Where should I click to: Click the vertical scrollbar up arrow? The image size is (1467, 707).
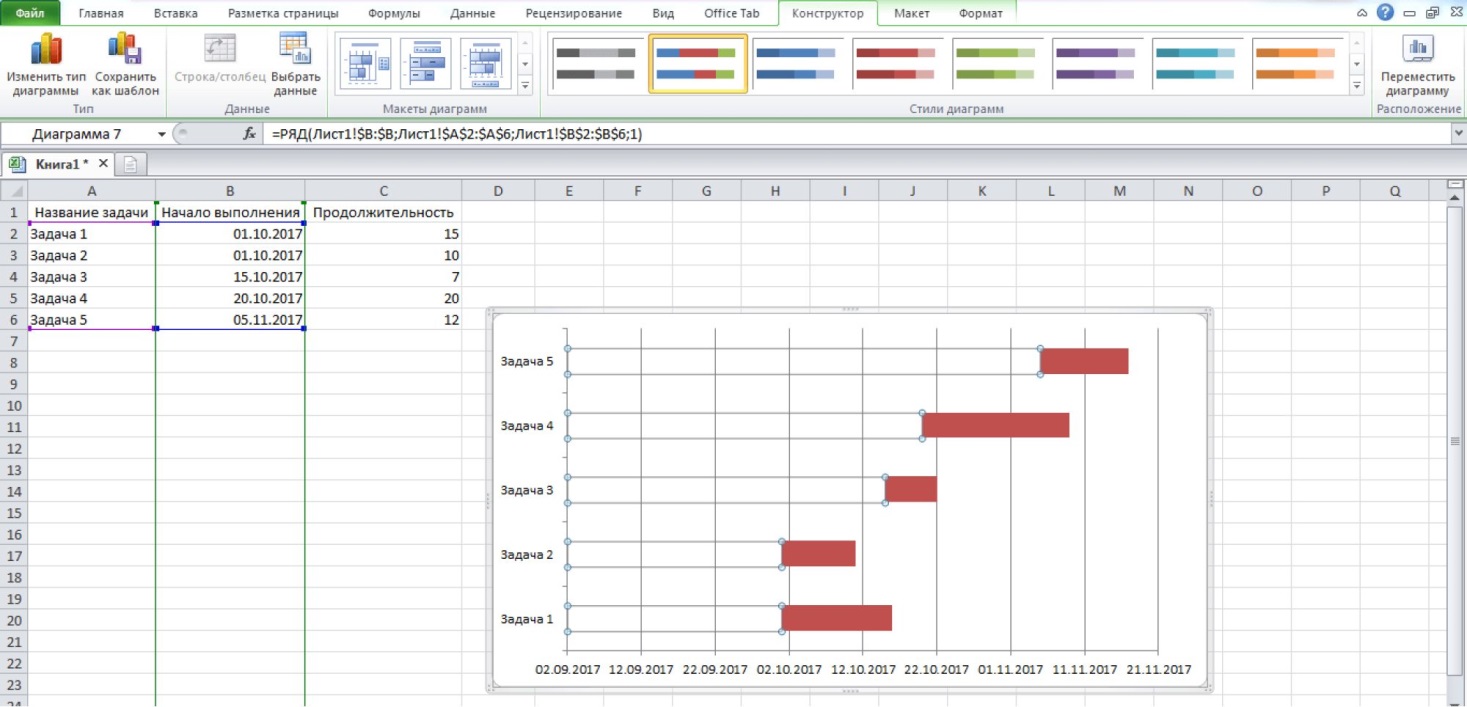(1456, 197)
